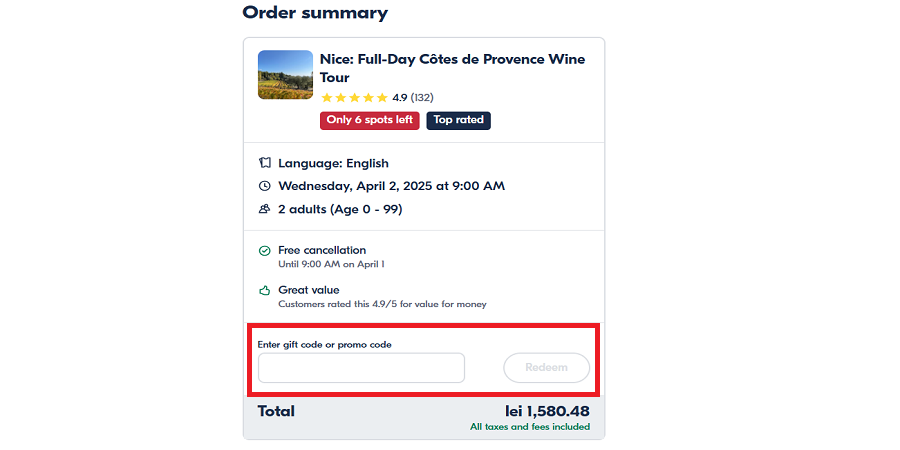Open the wine tour thumbnail image

[x=285, y=75]
